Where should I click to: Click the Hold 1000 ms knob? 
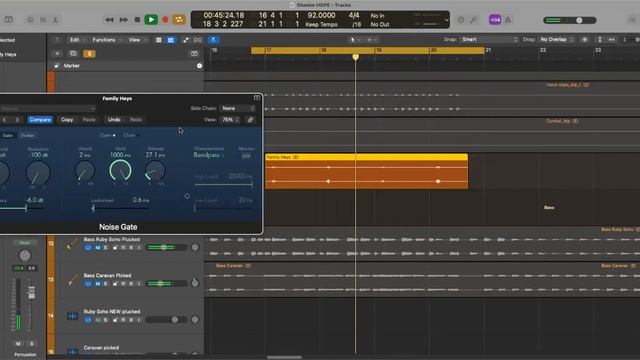pos(120,171)
